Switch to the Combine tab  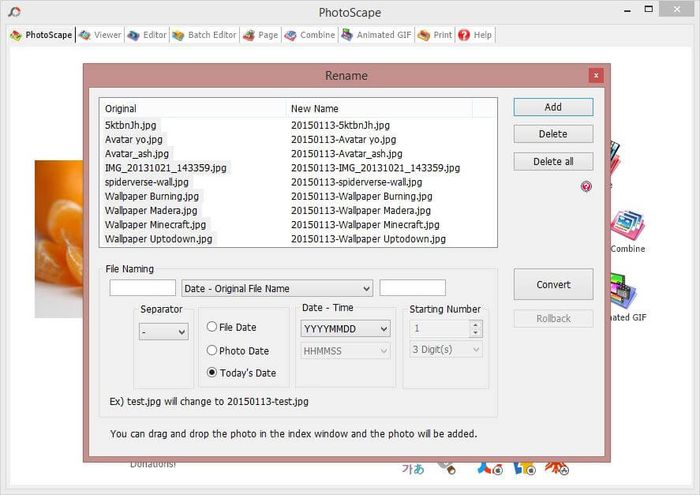309,35
